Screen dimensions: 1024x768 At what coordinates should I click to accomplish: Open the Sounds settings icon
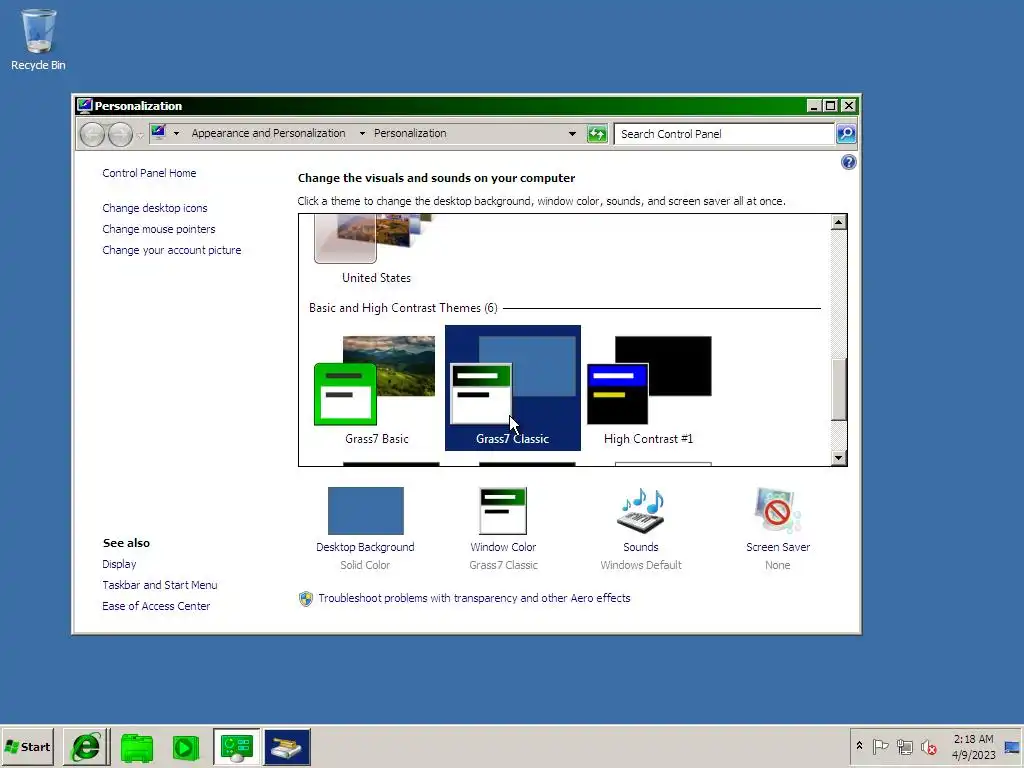click(641, 511)
